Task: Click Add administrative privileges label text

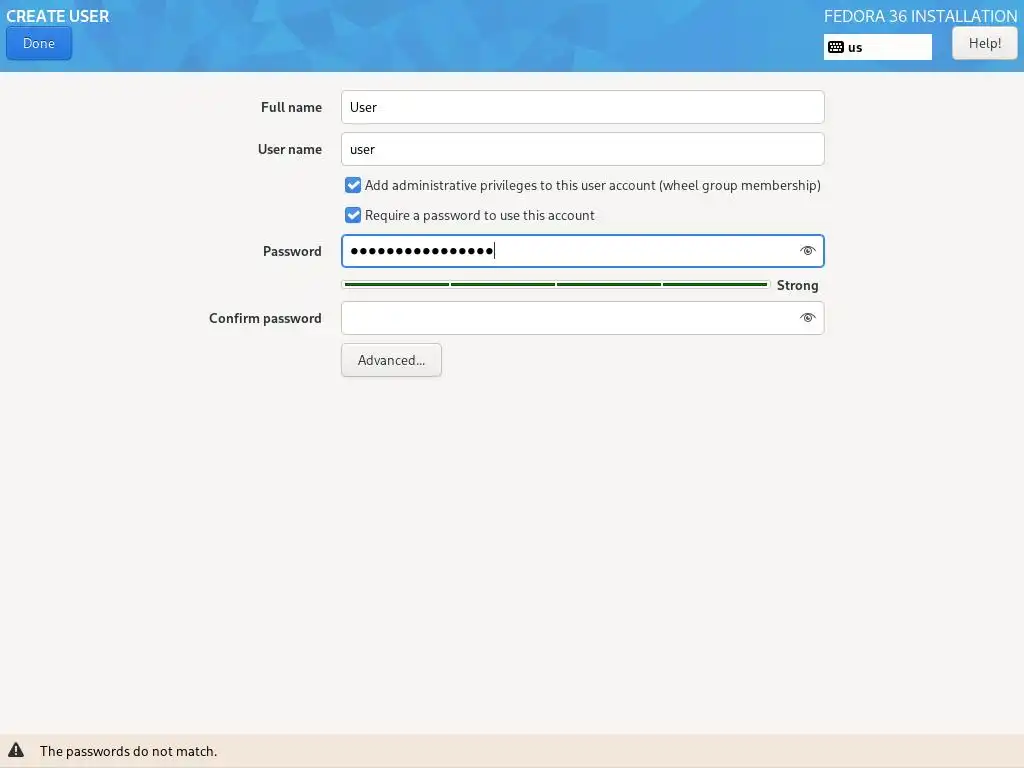Action: pos(592,185)
